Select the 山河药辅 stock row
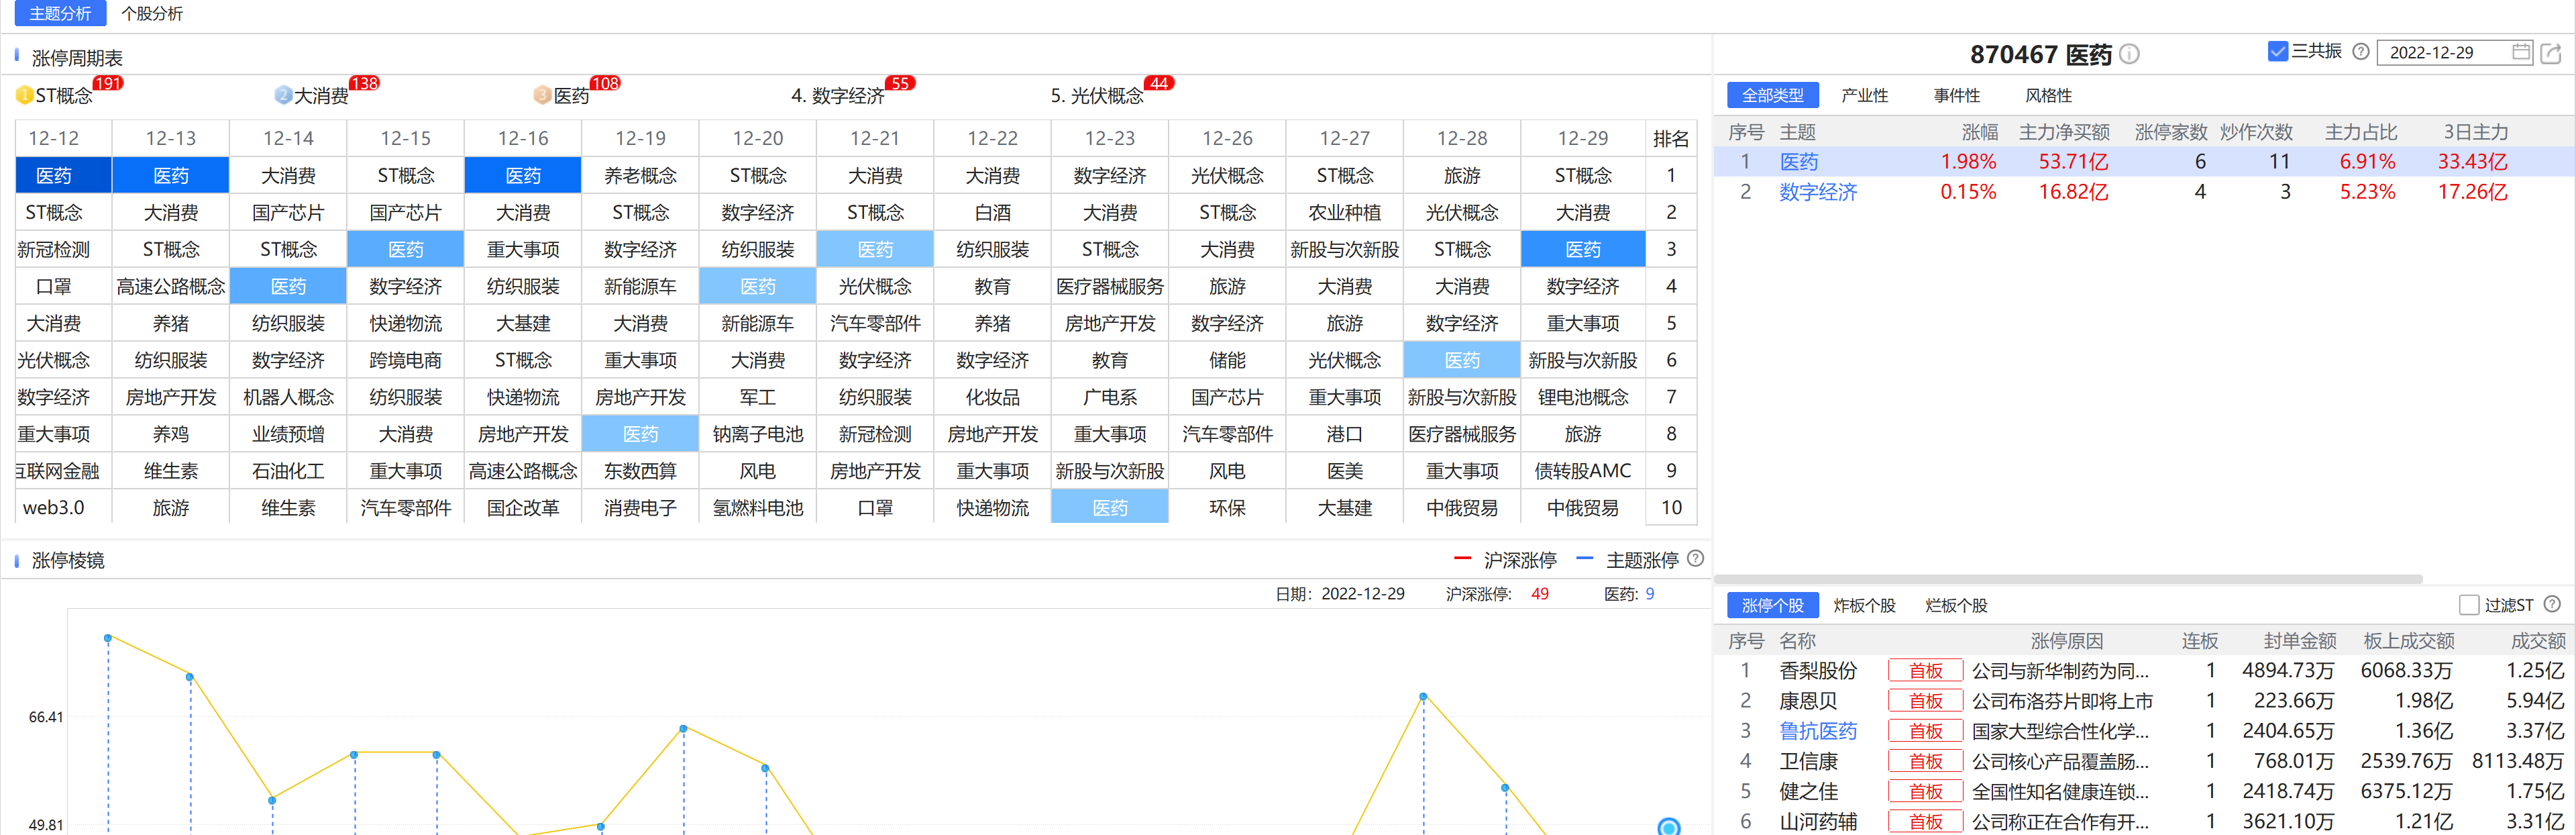Image resolution: width=2576 pixels, height=835 pixels. (x=2145, y=821)
